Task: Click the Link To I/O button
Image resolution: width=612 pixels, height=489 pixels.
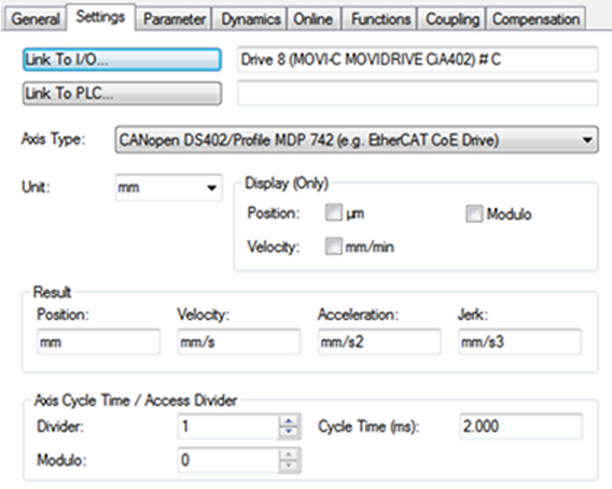Action: pos(121,59)
